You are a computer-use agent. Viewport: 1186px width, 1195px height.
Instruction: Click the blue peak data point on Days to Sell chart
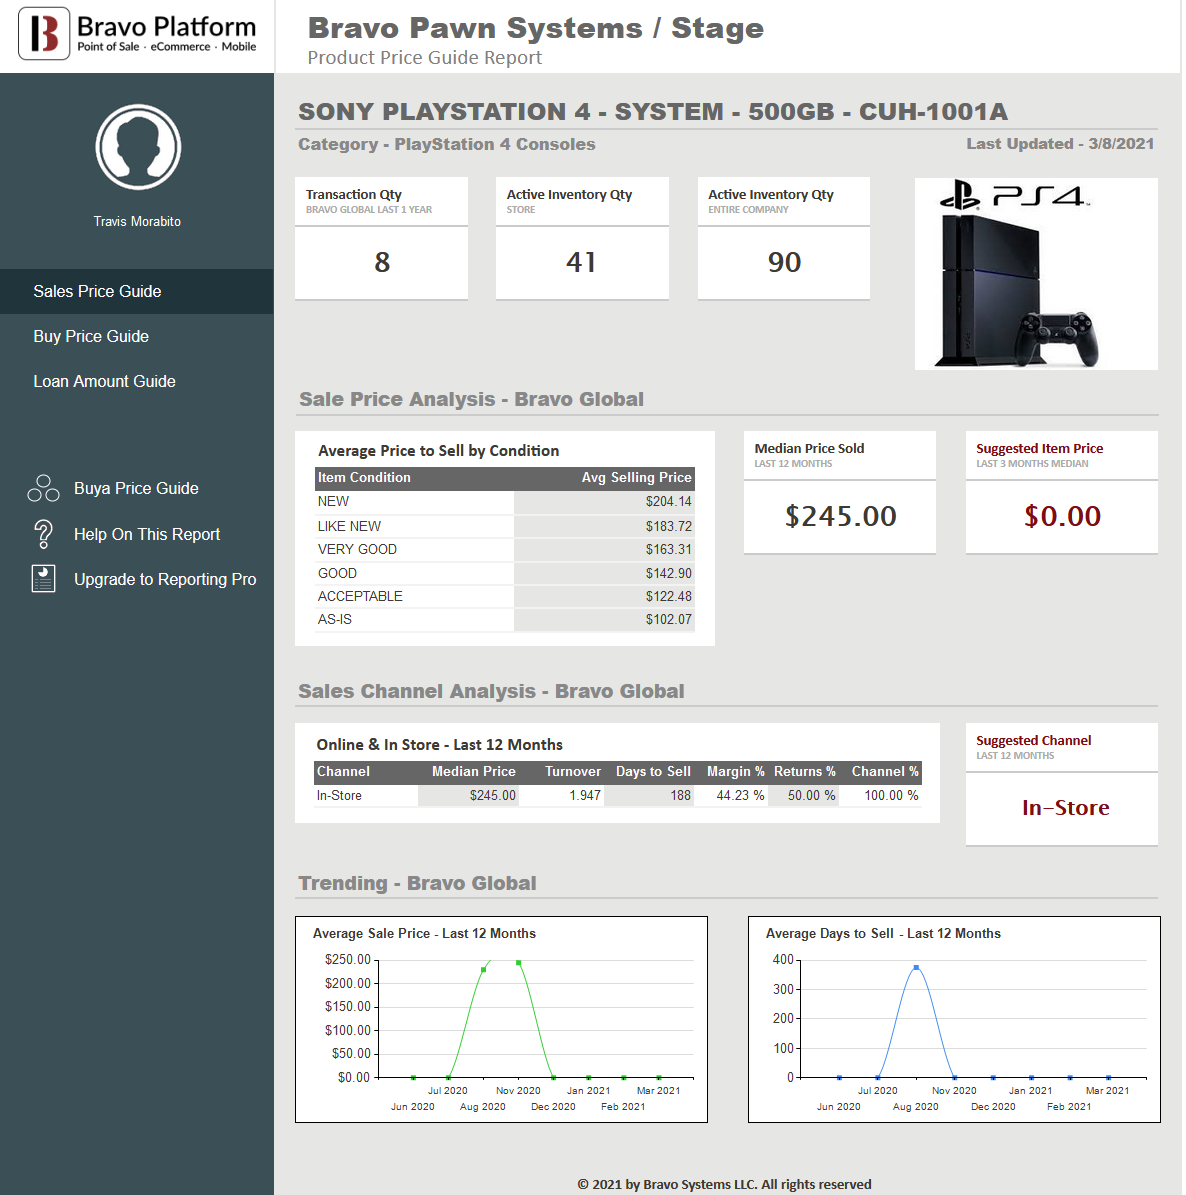coord(916,968)
